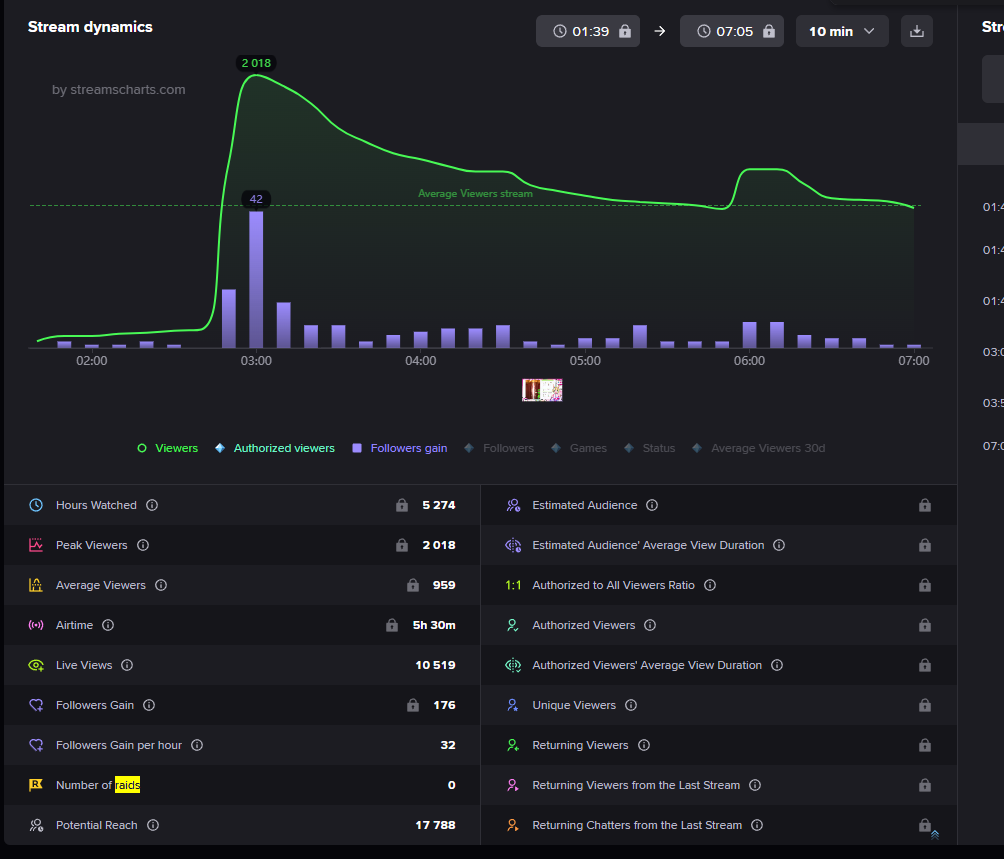The image size is (1004, 859).
Task: Click the game thumbnail below the chart
Action: (x=542, y=390)
